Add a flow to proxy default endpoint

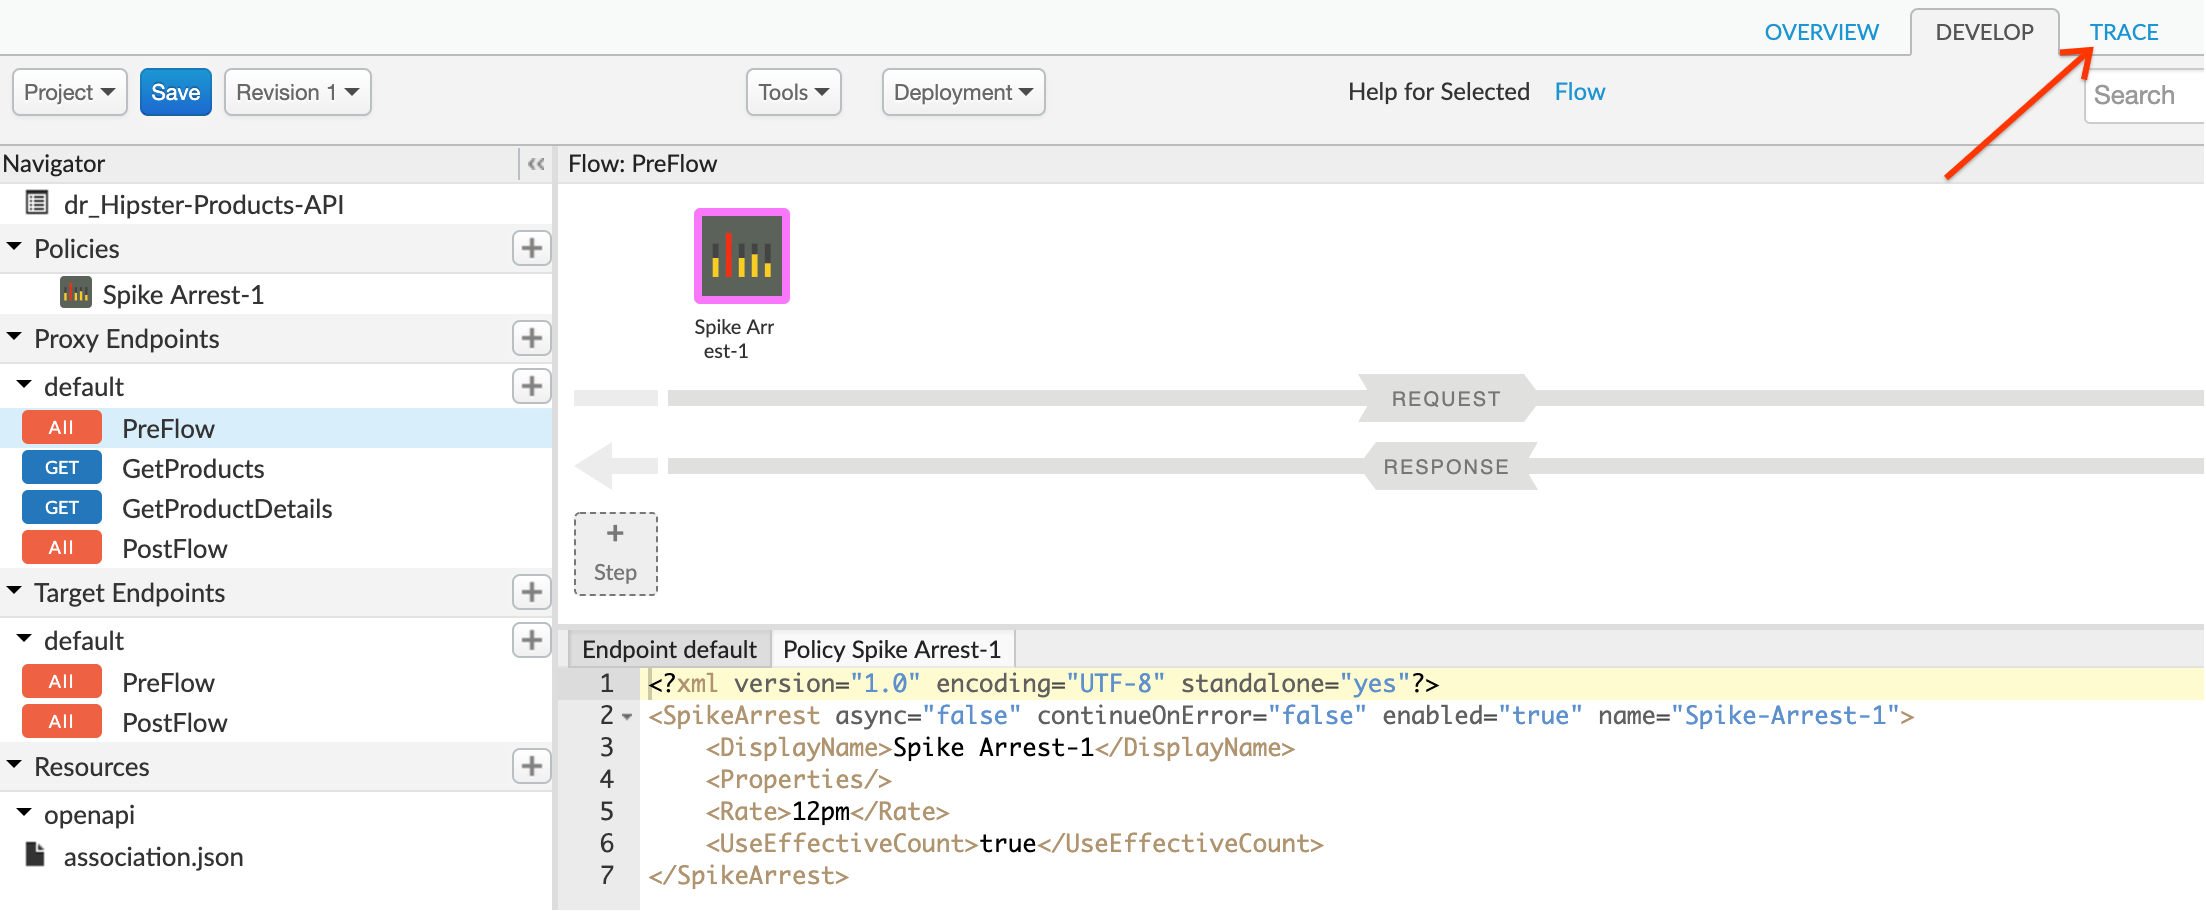531,386
